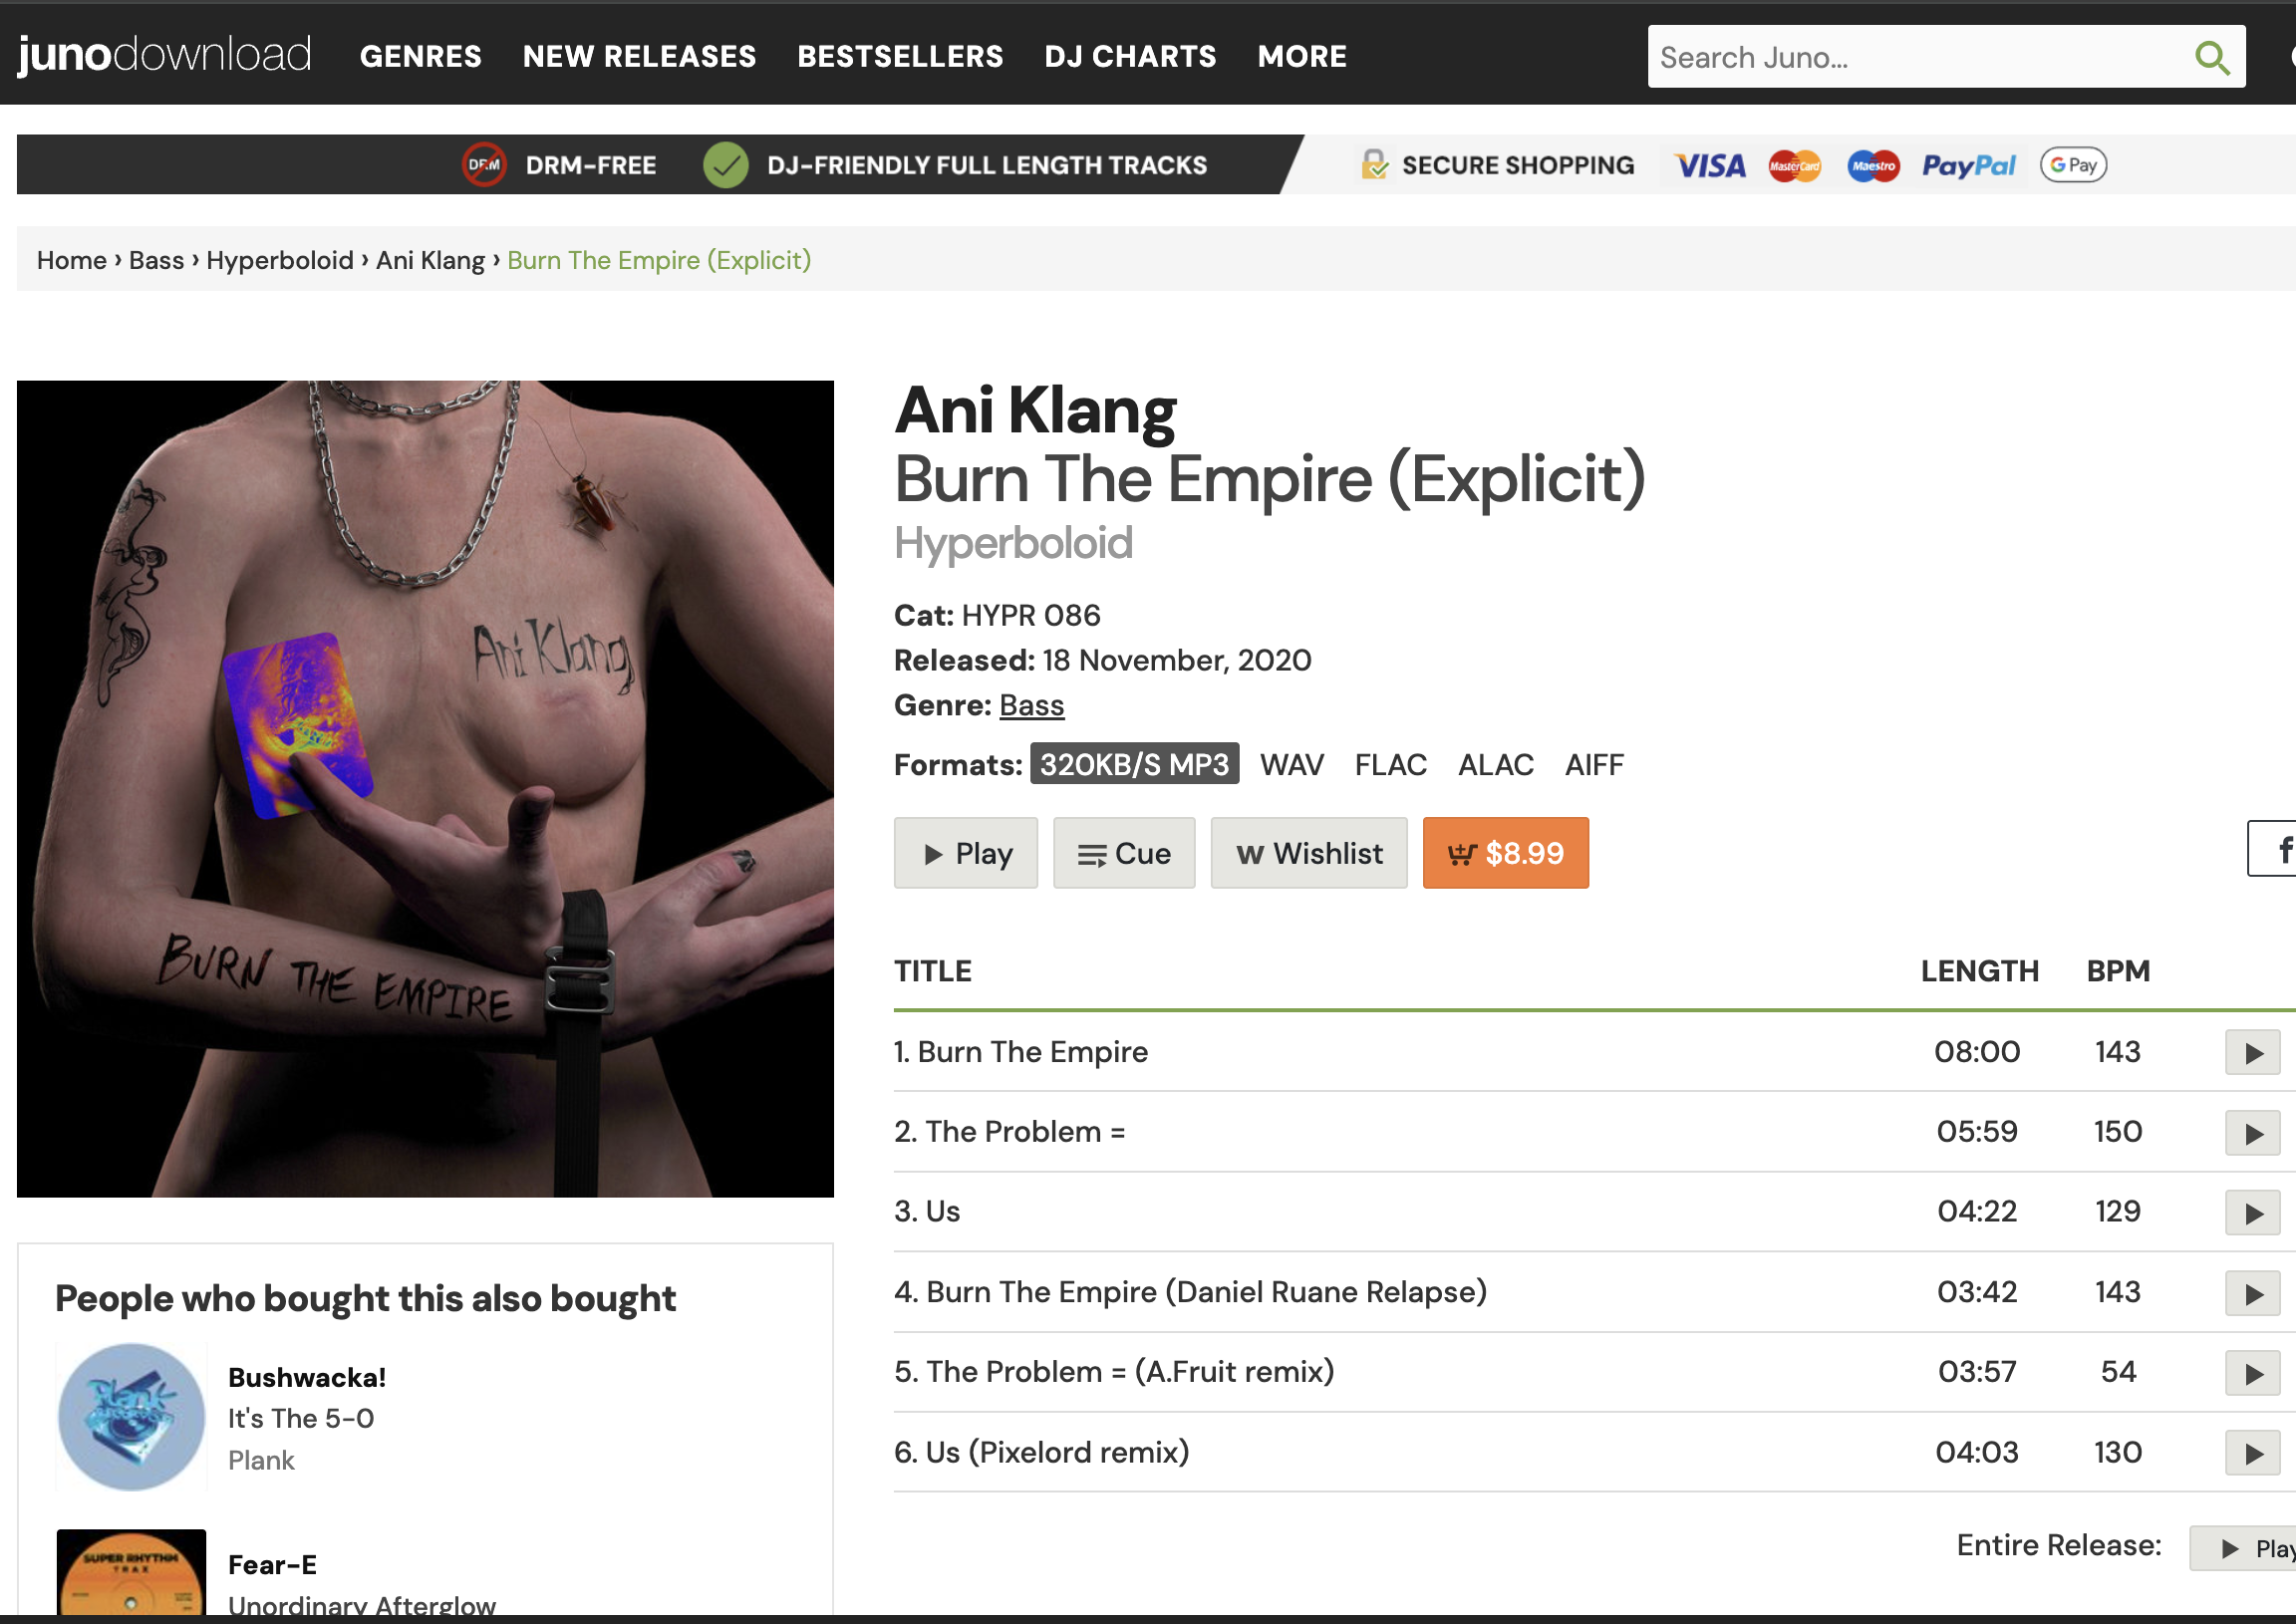Image resolution: width=2296 pixels, height=1624 pixels.
Task: Add the release to Wishlist
Action: pos(1308,853)
